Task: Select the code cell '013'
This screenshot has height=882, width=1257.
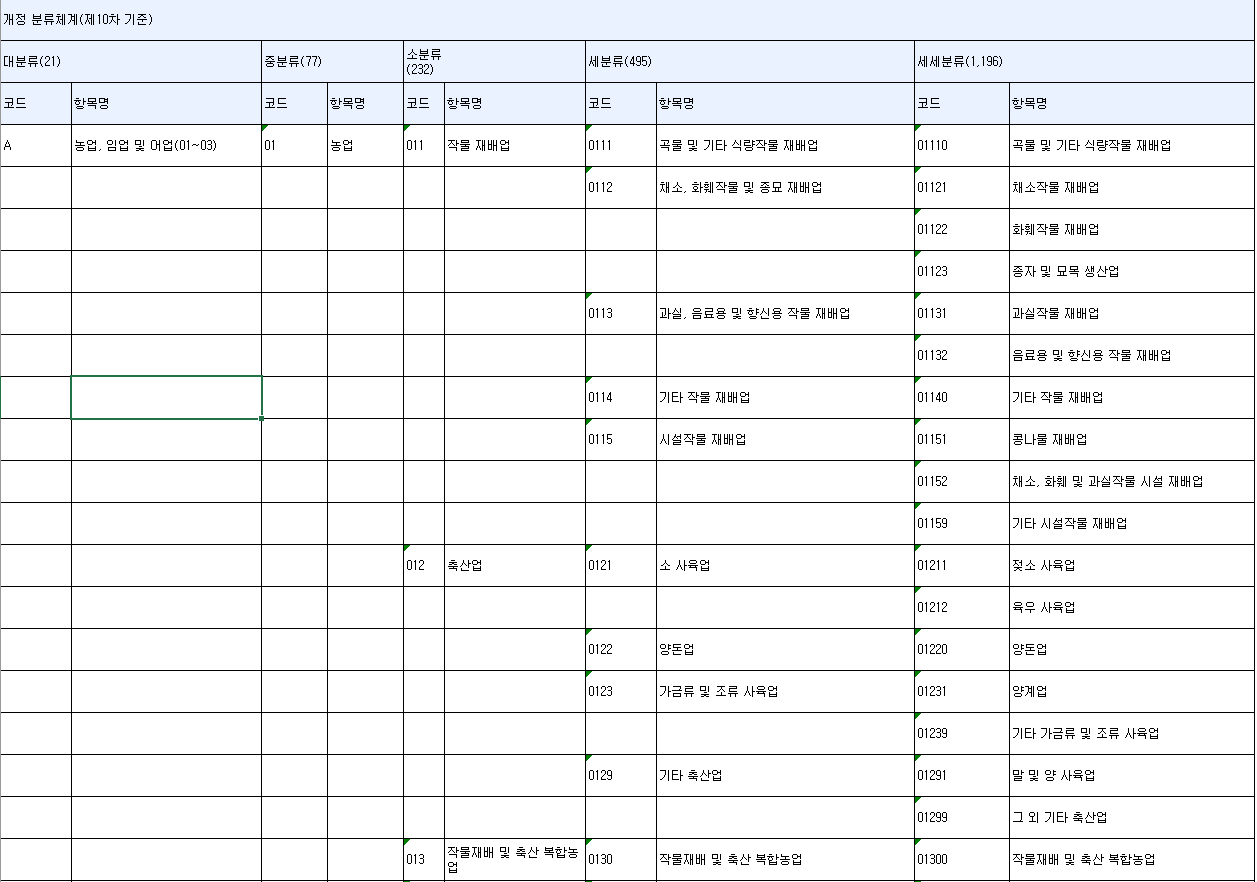Action: 424,859
